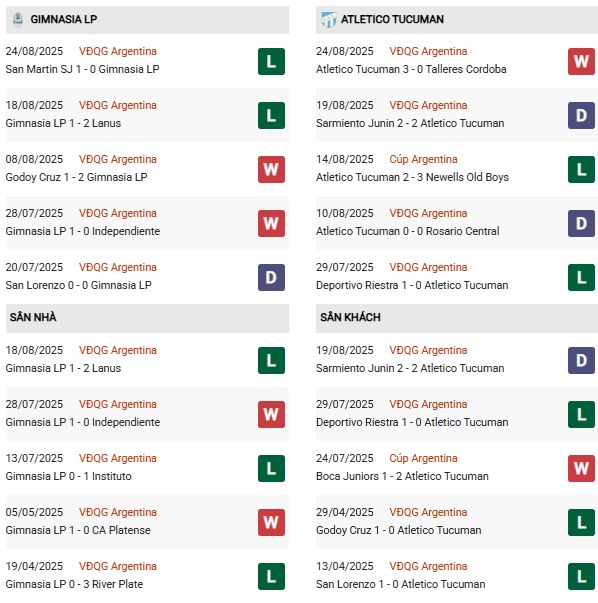Click the D badge for Rosario Central match

(x=581, y=223)
